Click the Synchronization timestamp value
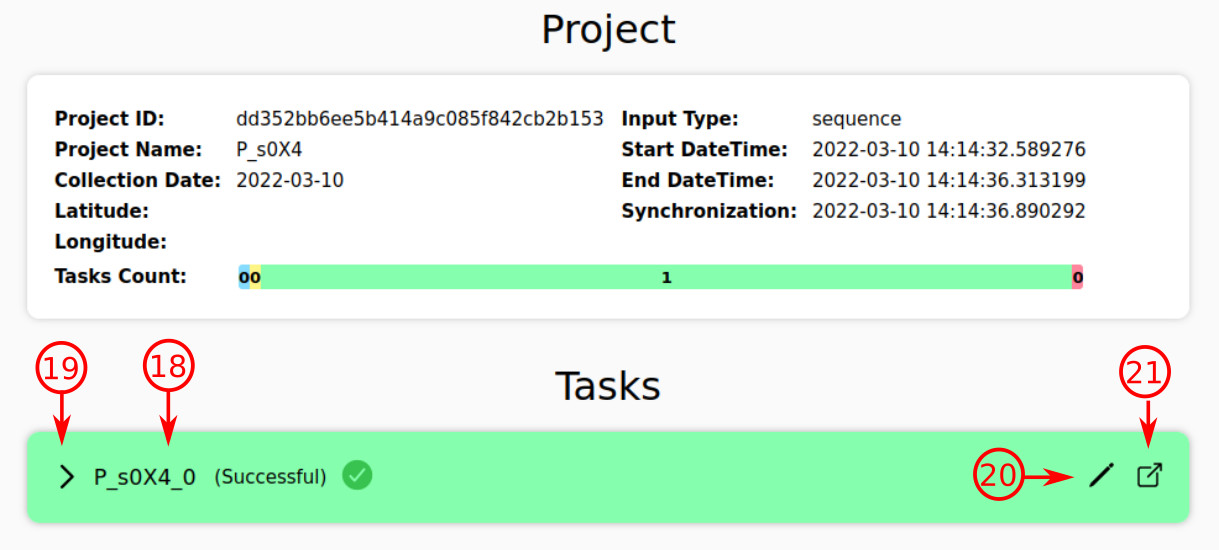This screenshot has width=1219, height=550. tap(949, 212)
